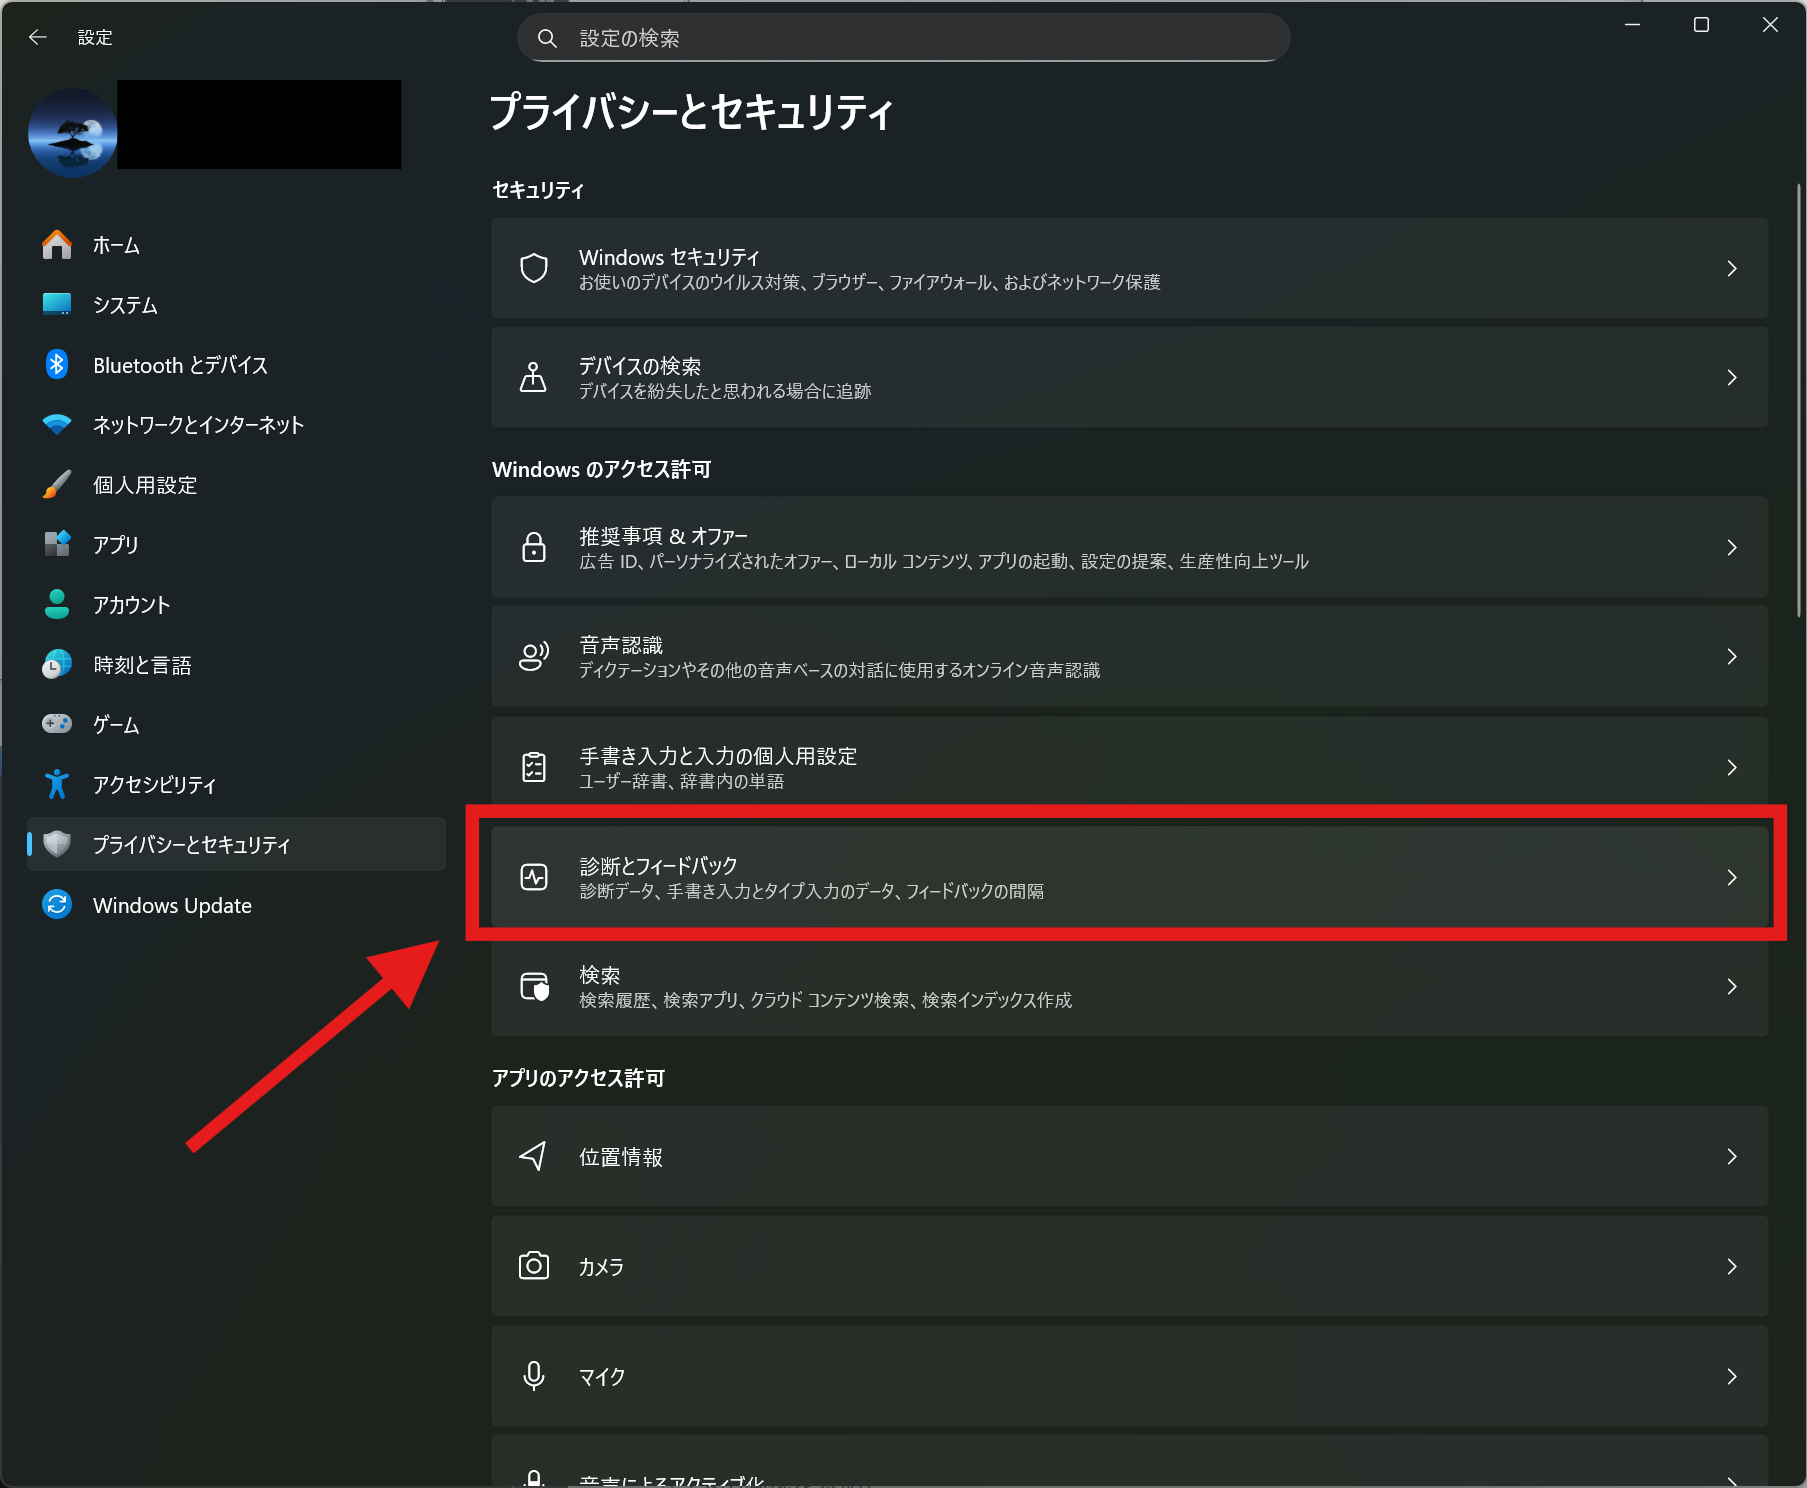This screenshot has width=1807, height=1488.
Task: Select アクセシビリティ label in the sidebar
Action: (x=155, y=785)
